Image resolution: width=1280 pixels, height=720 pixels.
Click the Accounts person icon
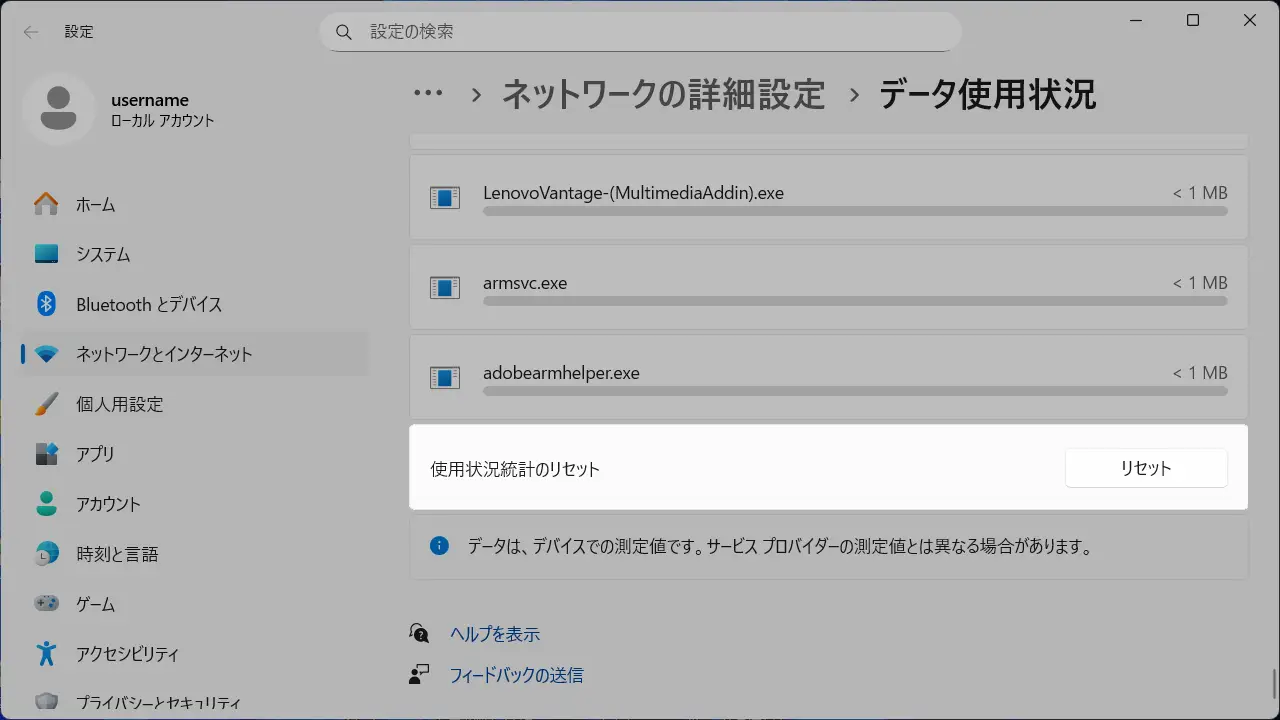pos(46,504)
